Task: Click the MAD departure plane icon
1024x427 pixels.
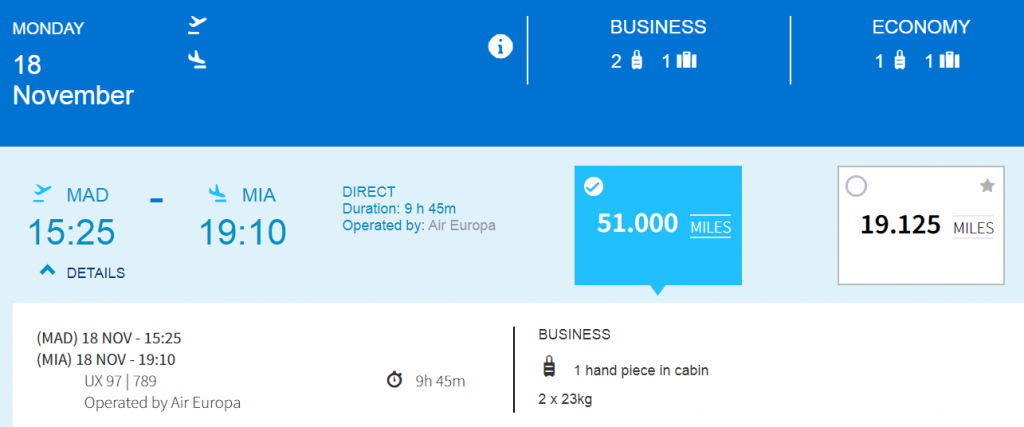Action: pyautogui.click(x=43, y=193)
